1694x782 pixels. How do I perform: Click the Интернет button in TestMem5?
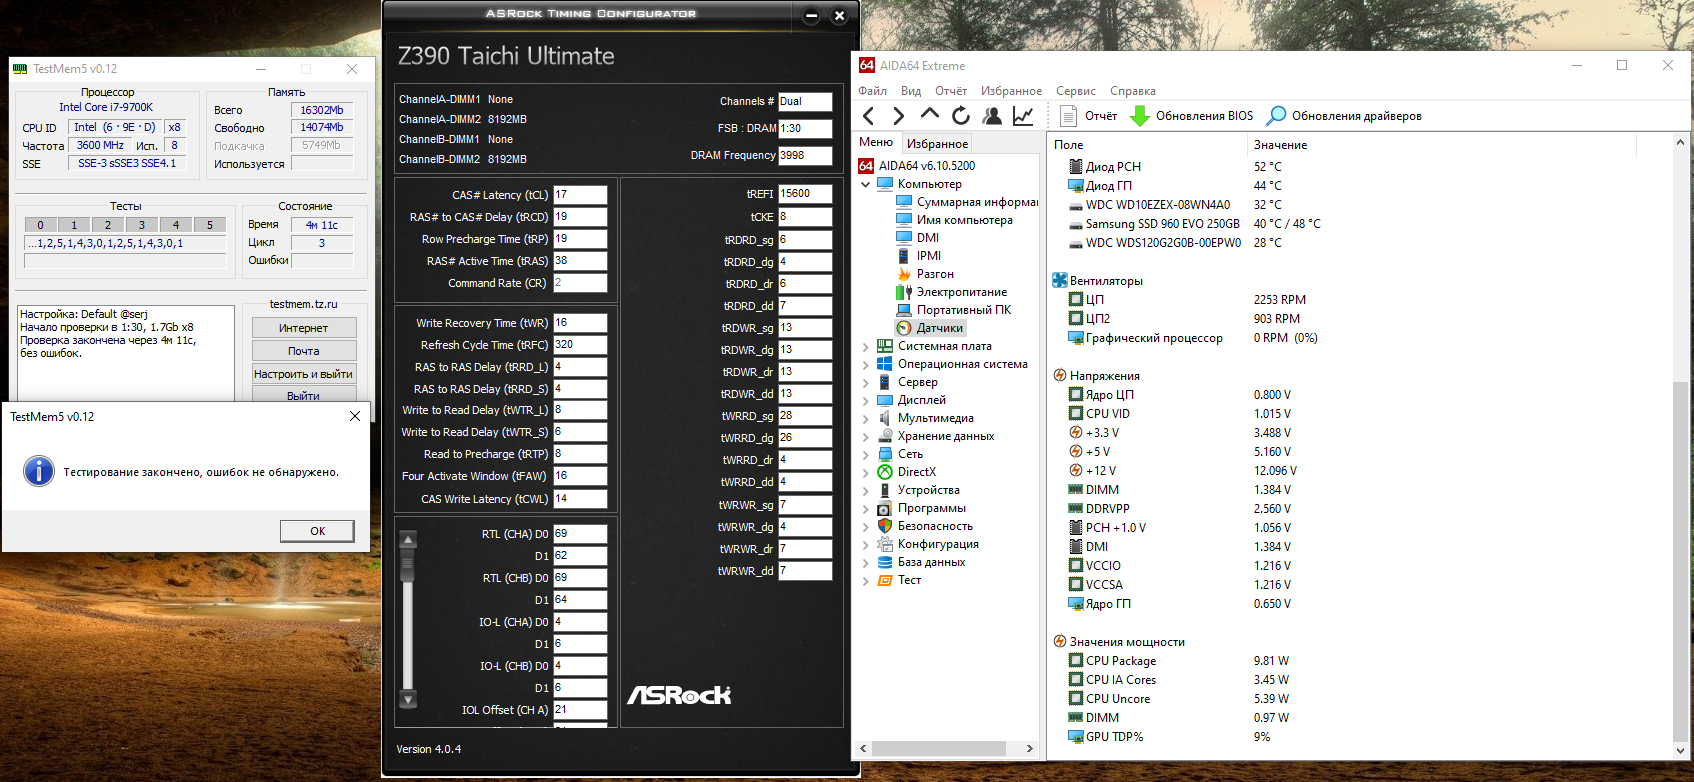304,328
